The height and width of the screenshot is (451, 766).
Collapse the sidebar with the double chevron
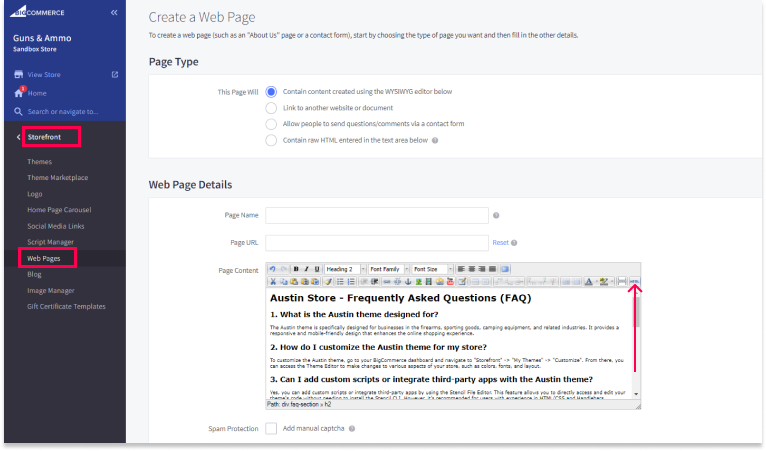point(114,12)
